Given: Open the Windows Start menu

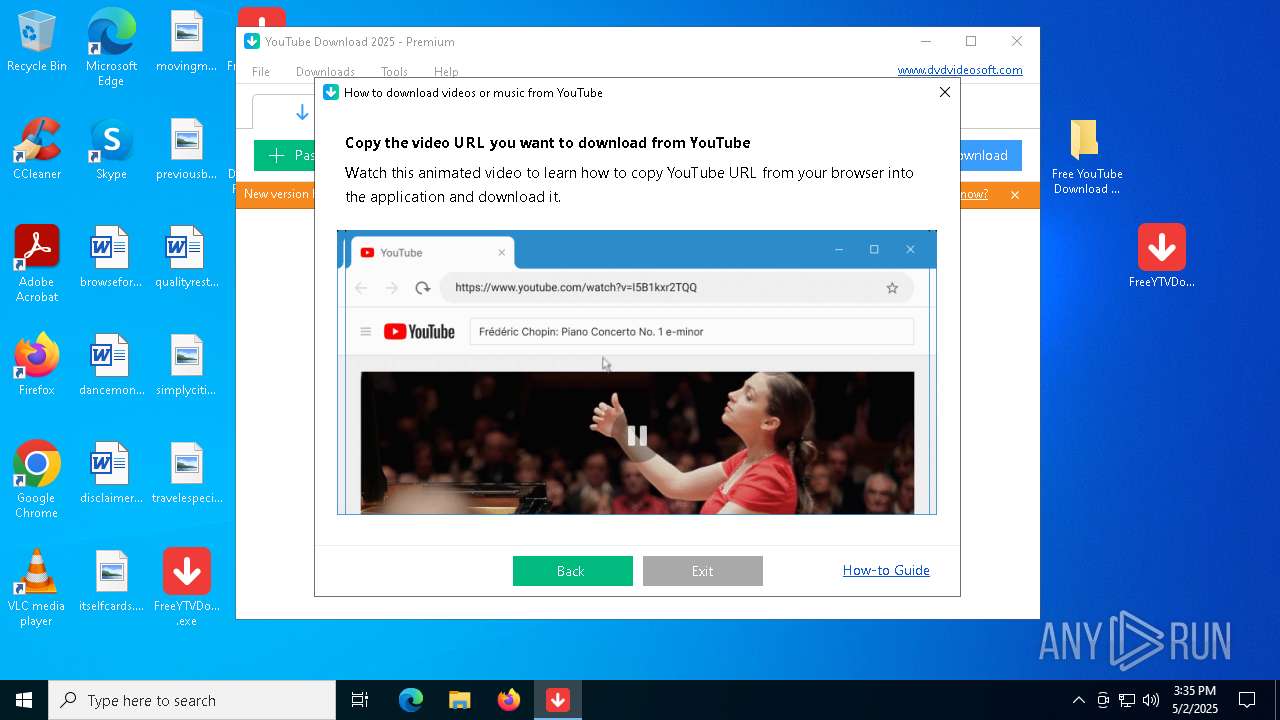Looking at the screenshot, I should (x=24, y=700).
